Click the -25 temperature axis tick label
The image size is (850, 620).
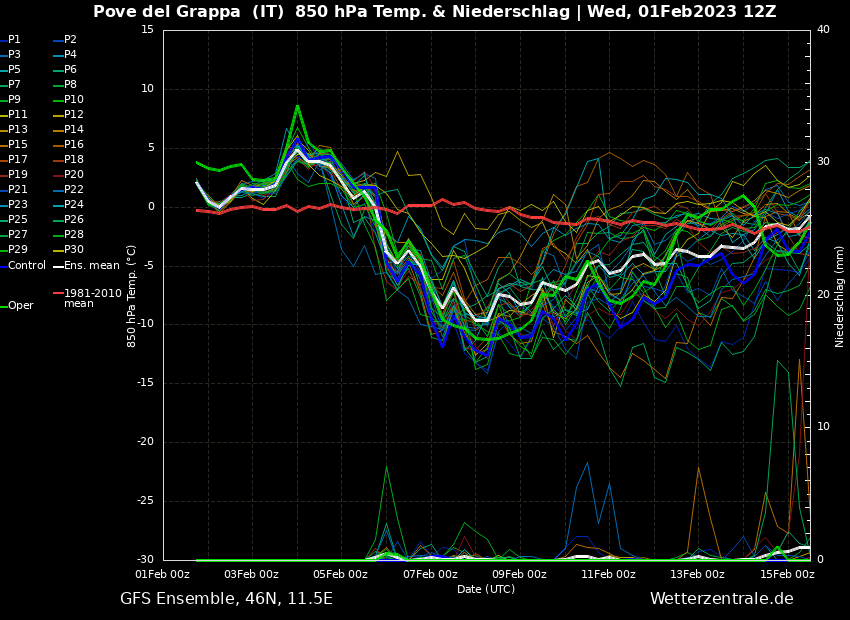point(145,501)
